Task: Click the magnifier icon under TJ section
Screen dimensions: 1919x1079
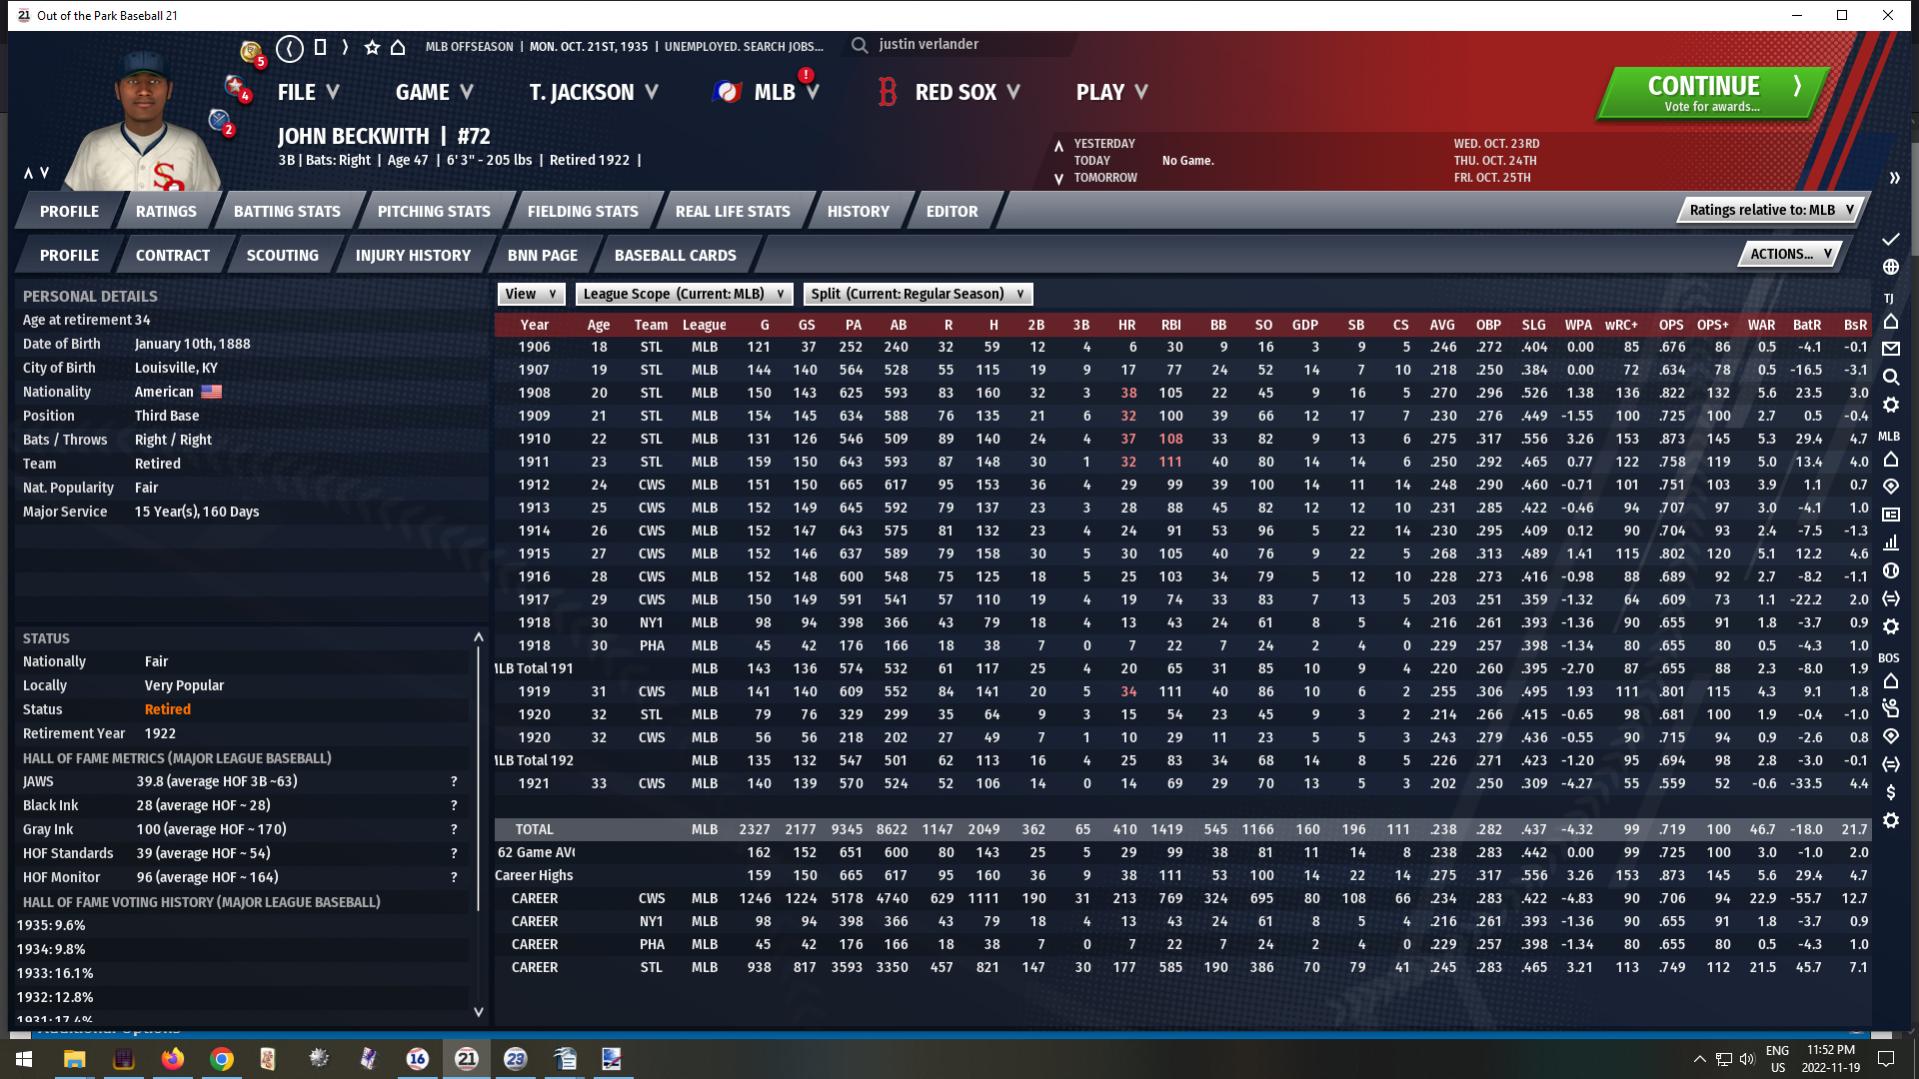Action: 1890,377
